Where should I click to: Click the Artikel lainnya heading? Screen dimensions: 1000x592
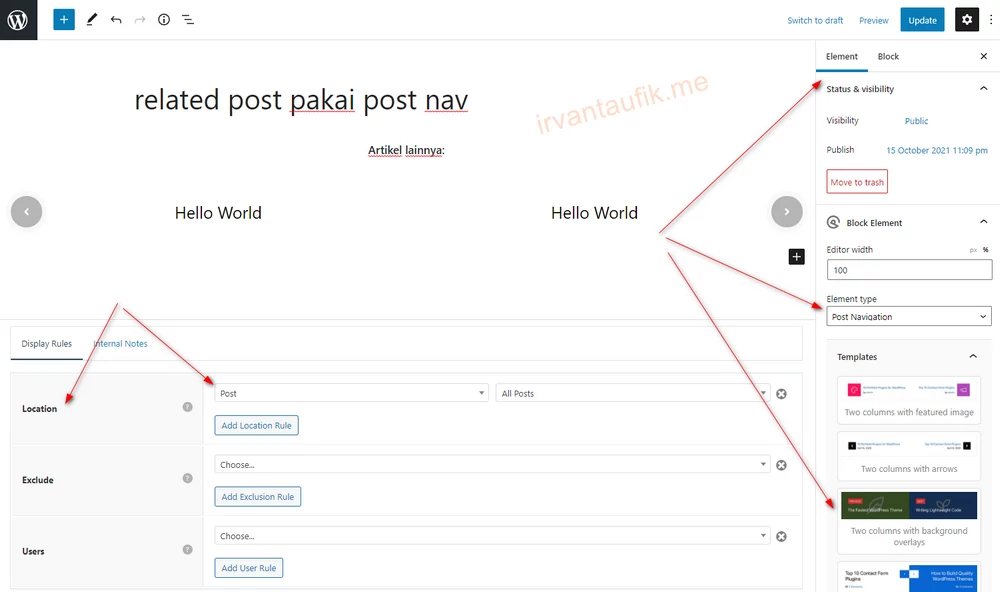click(x=406, y=151)
